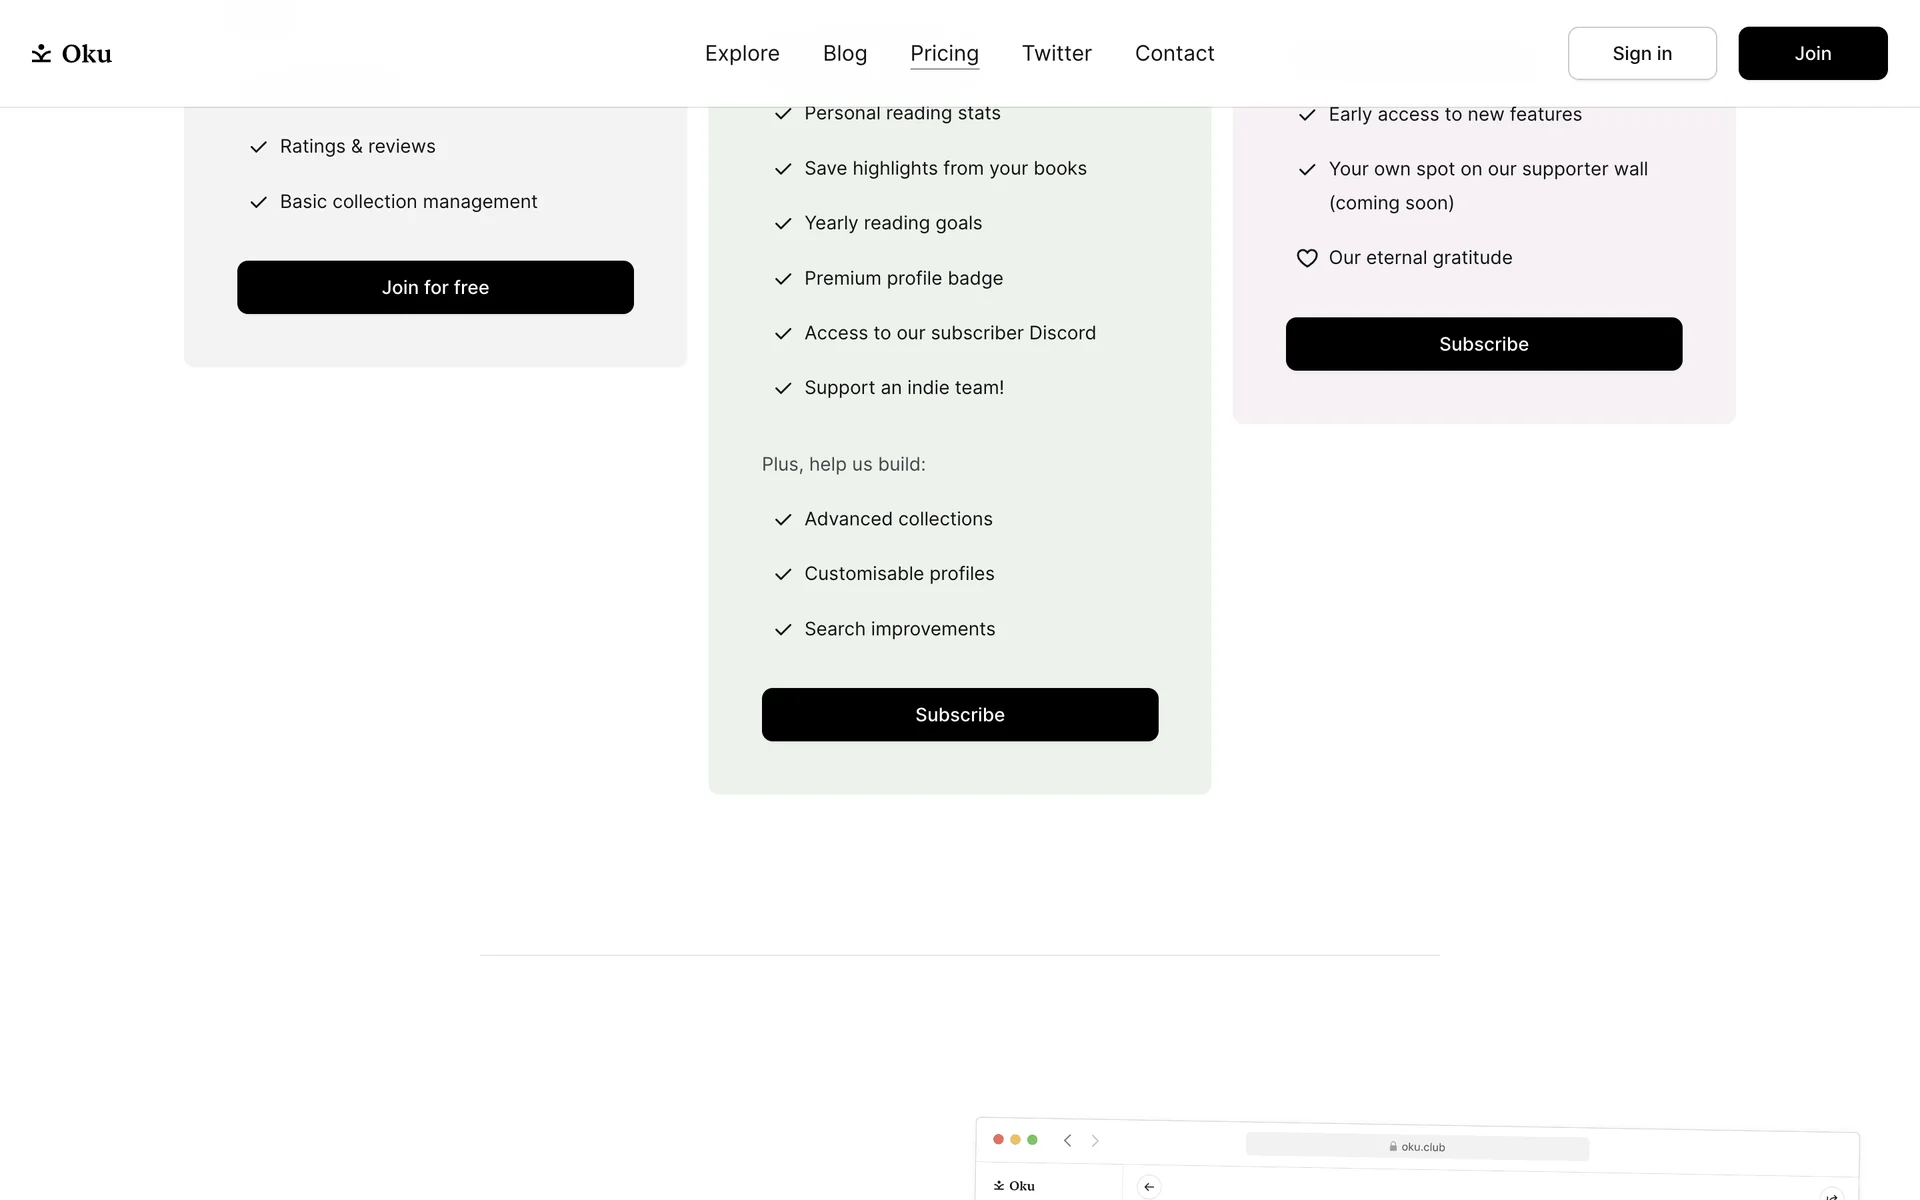Click the Oku logo in header

point(71,54)
